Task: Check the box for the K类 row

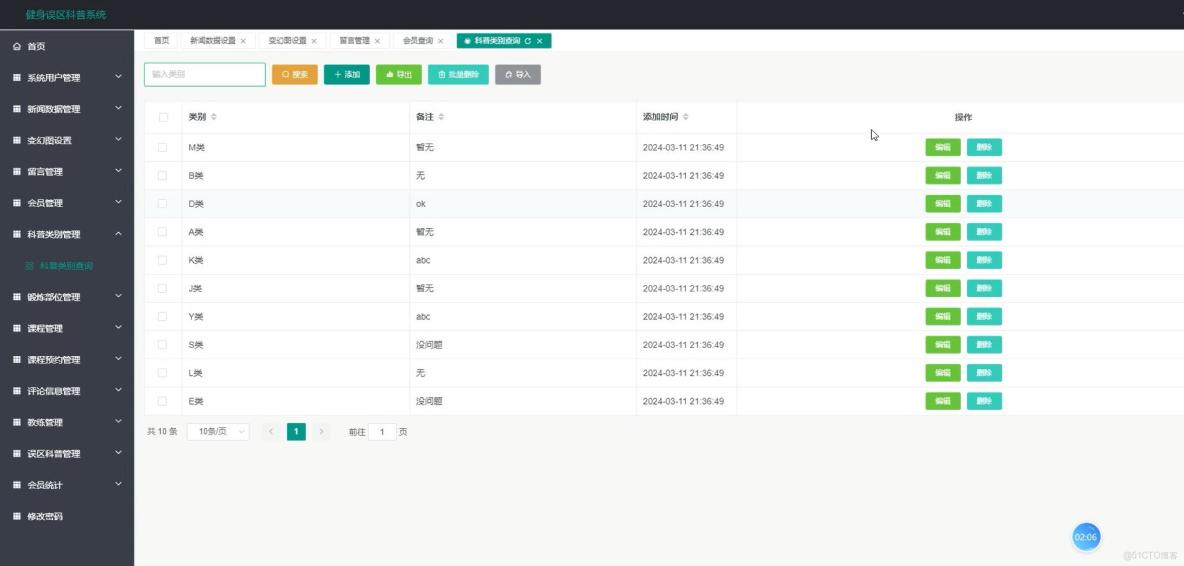Action: [x=162, y=260]
